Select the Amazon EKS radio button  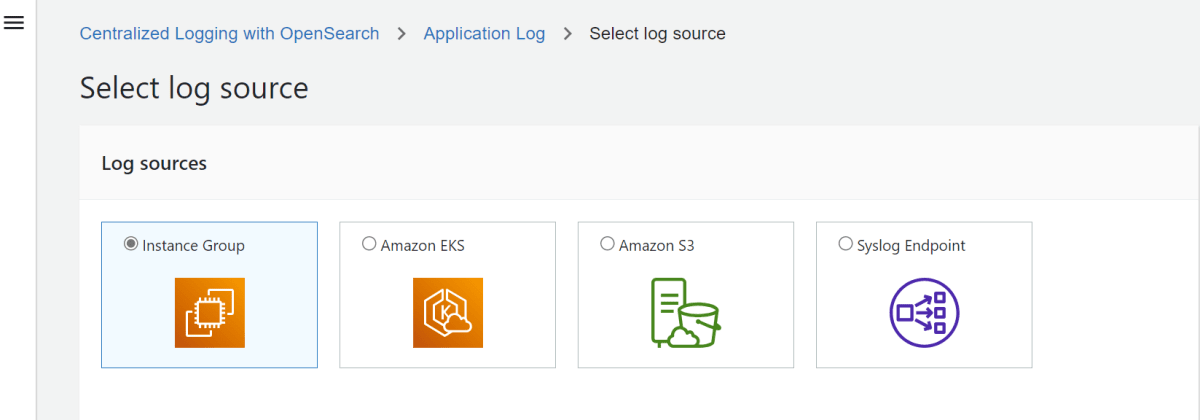tap(369, 244)
